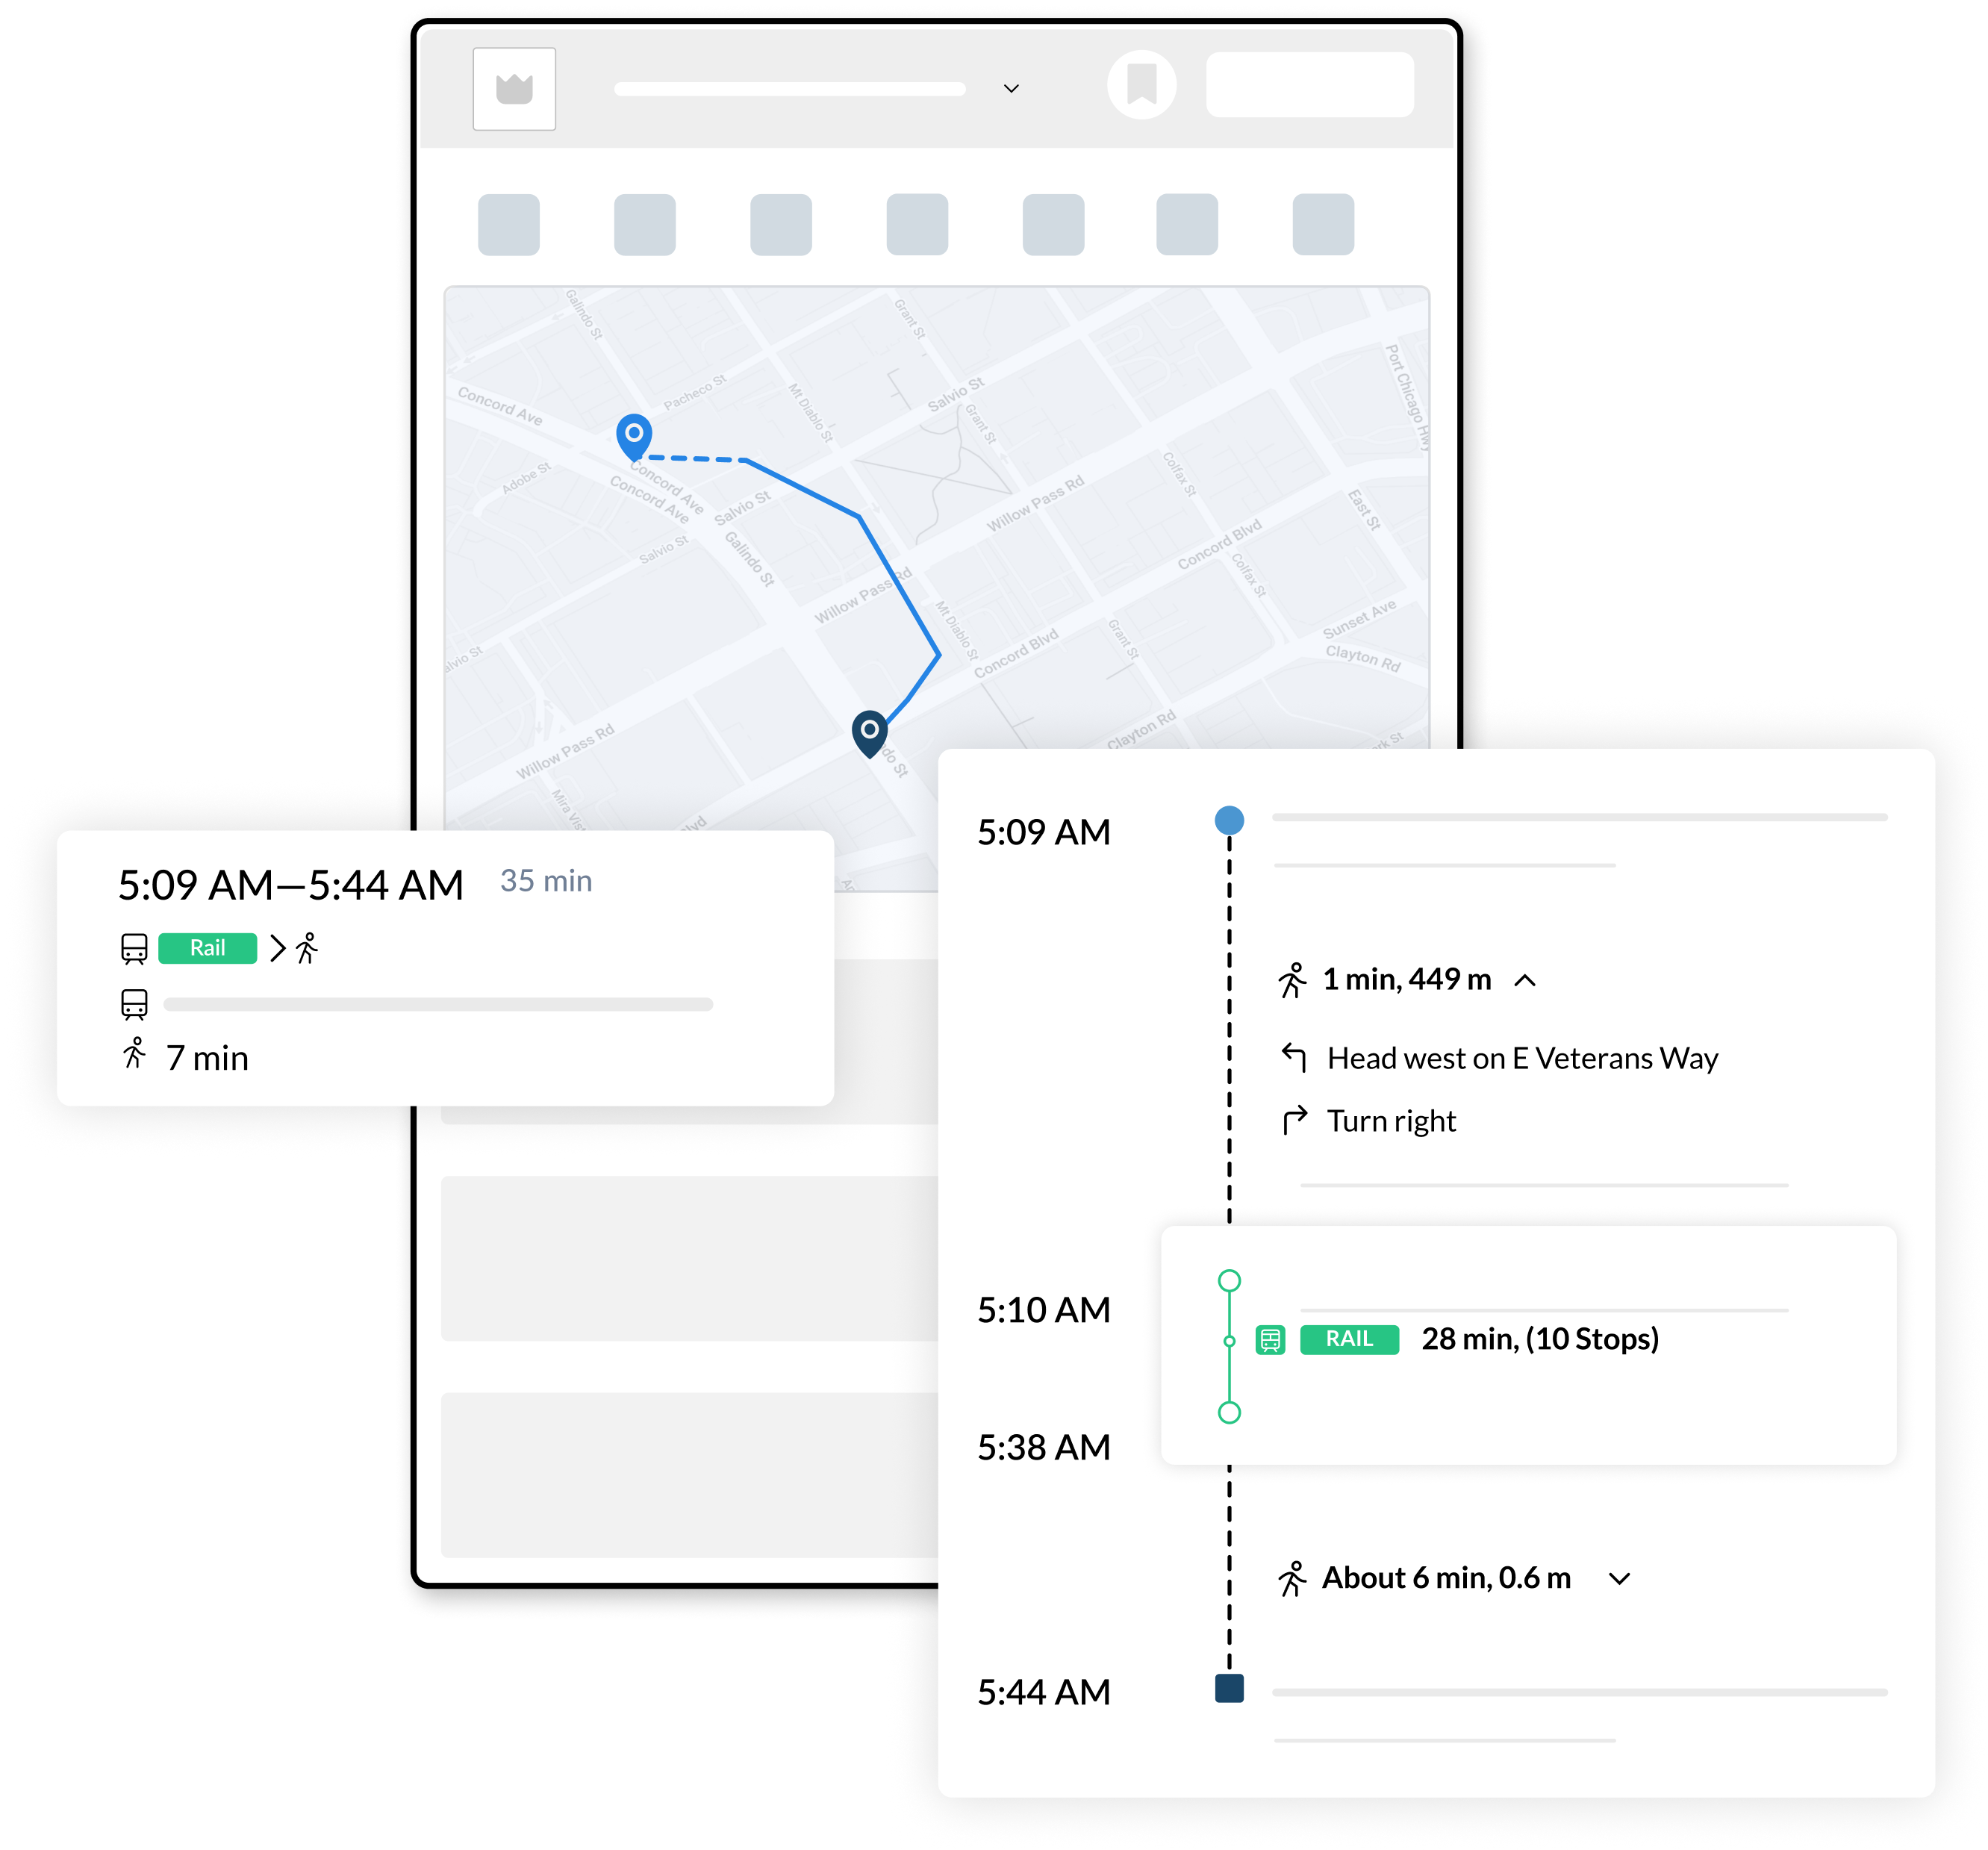Image resolution: width=1988 pixels, height=1850 pixels.
Task: Click walking icon after Rail chevron
Action: (x=307, y=948)
